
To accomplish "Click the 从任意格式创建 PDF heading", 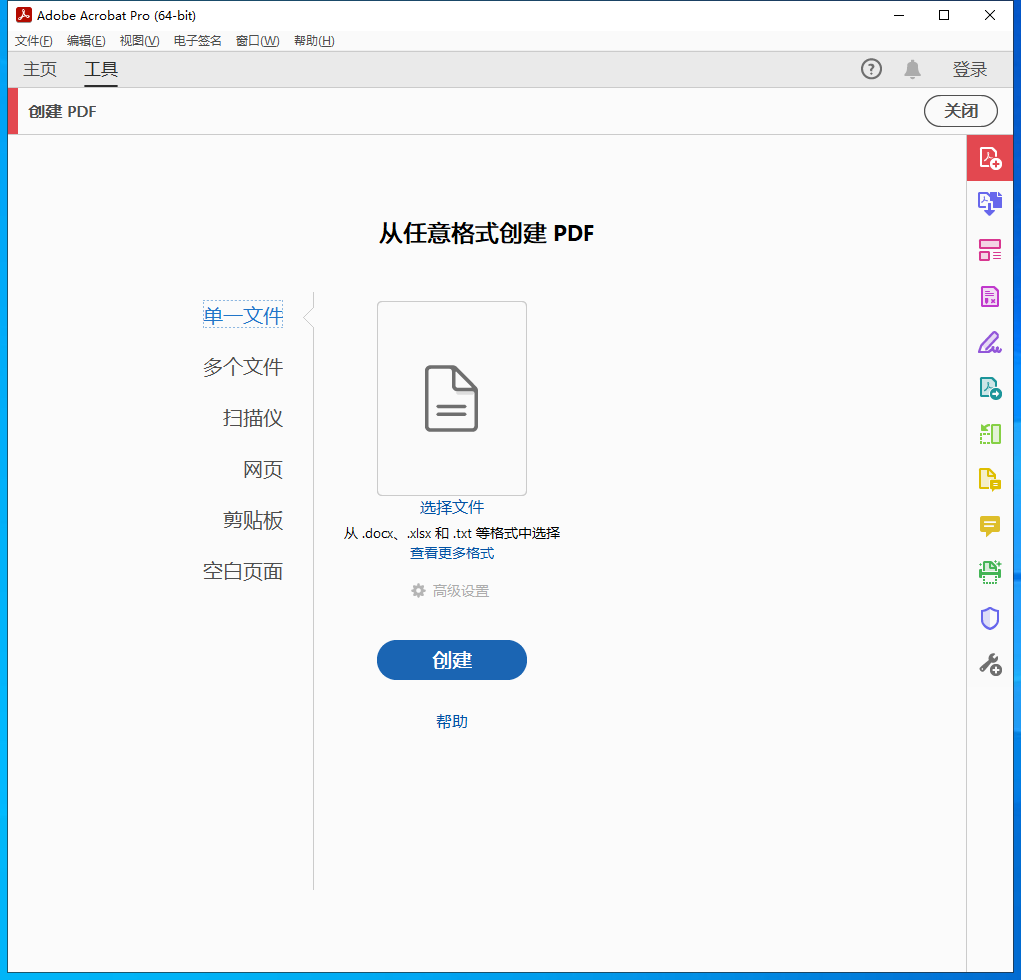I will click(x=486, y=233).
